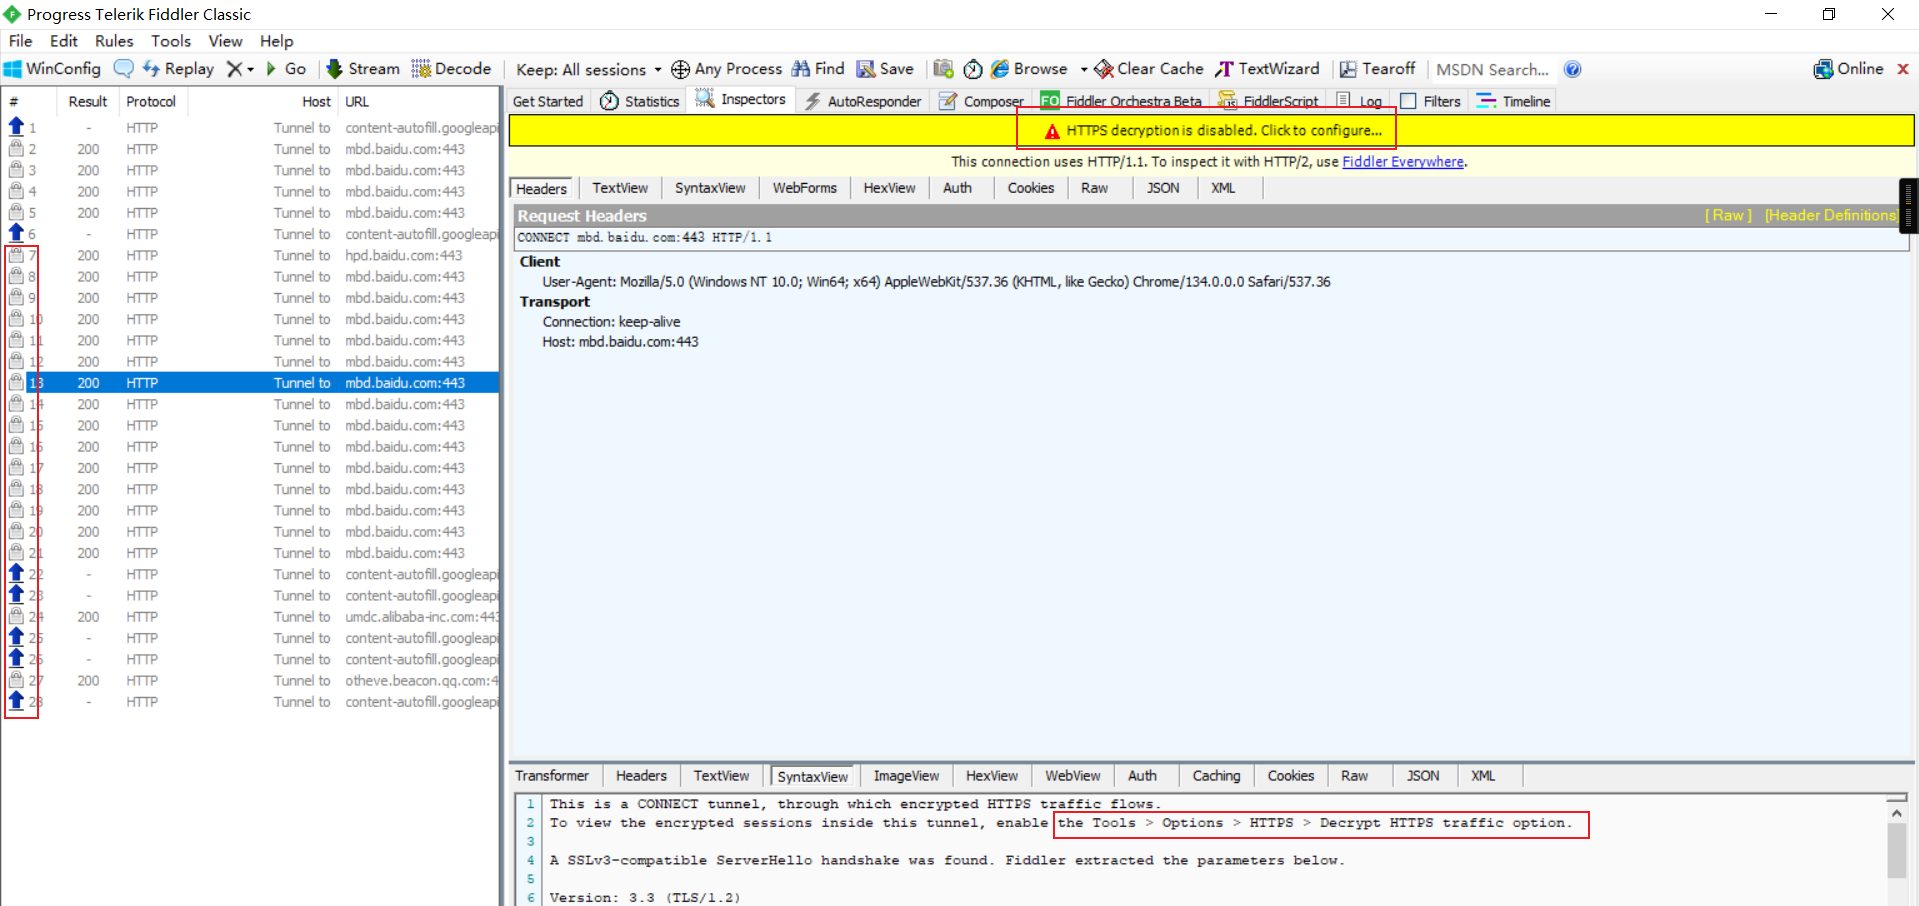Click the HTTPS decryption is disabled warning

1214,131
